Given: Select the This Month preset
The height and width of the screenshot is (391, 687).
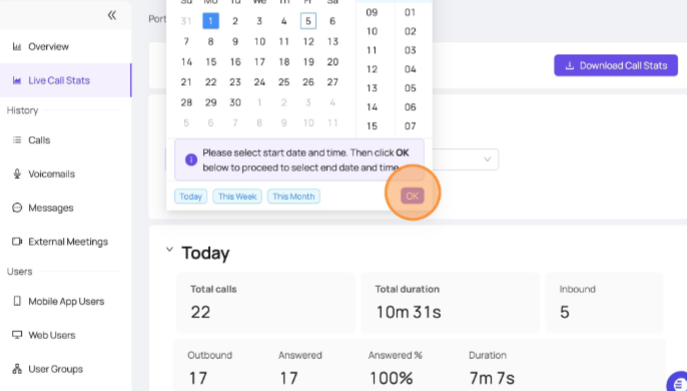Looking at the screenshot, I should [x=294, y=196].
